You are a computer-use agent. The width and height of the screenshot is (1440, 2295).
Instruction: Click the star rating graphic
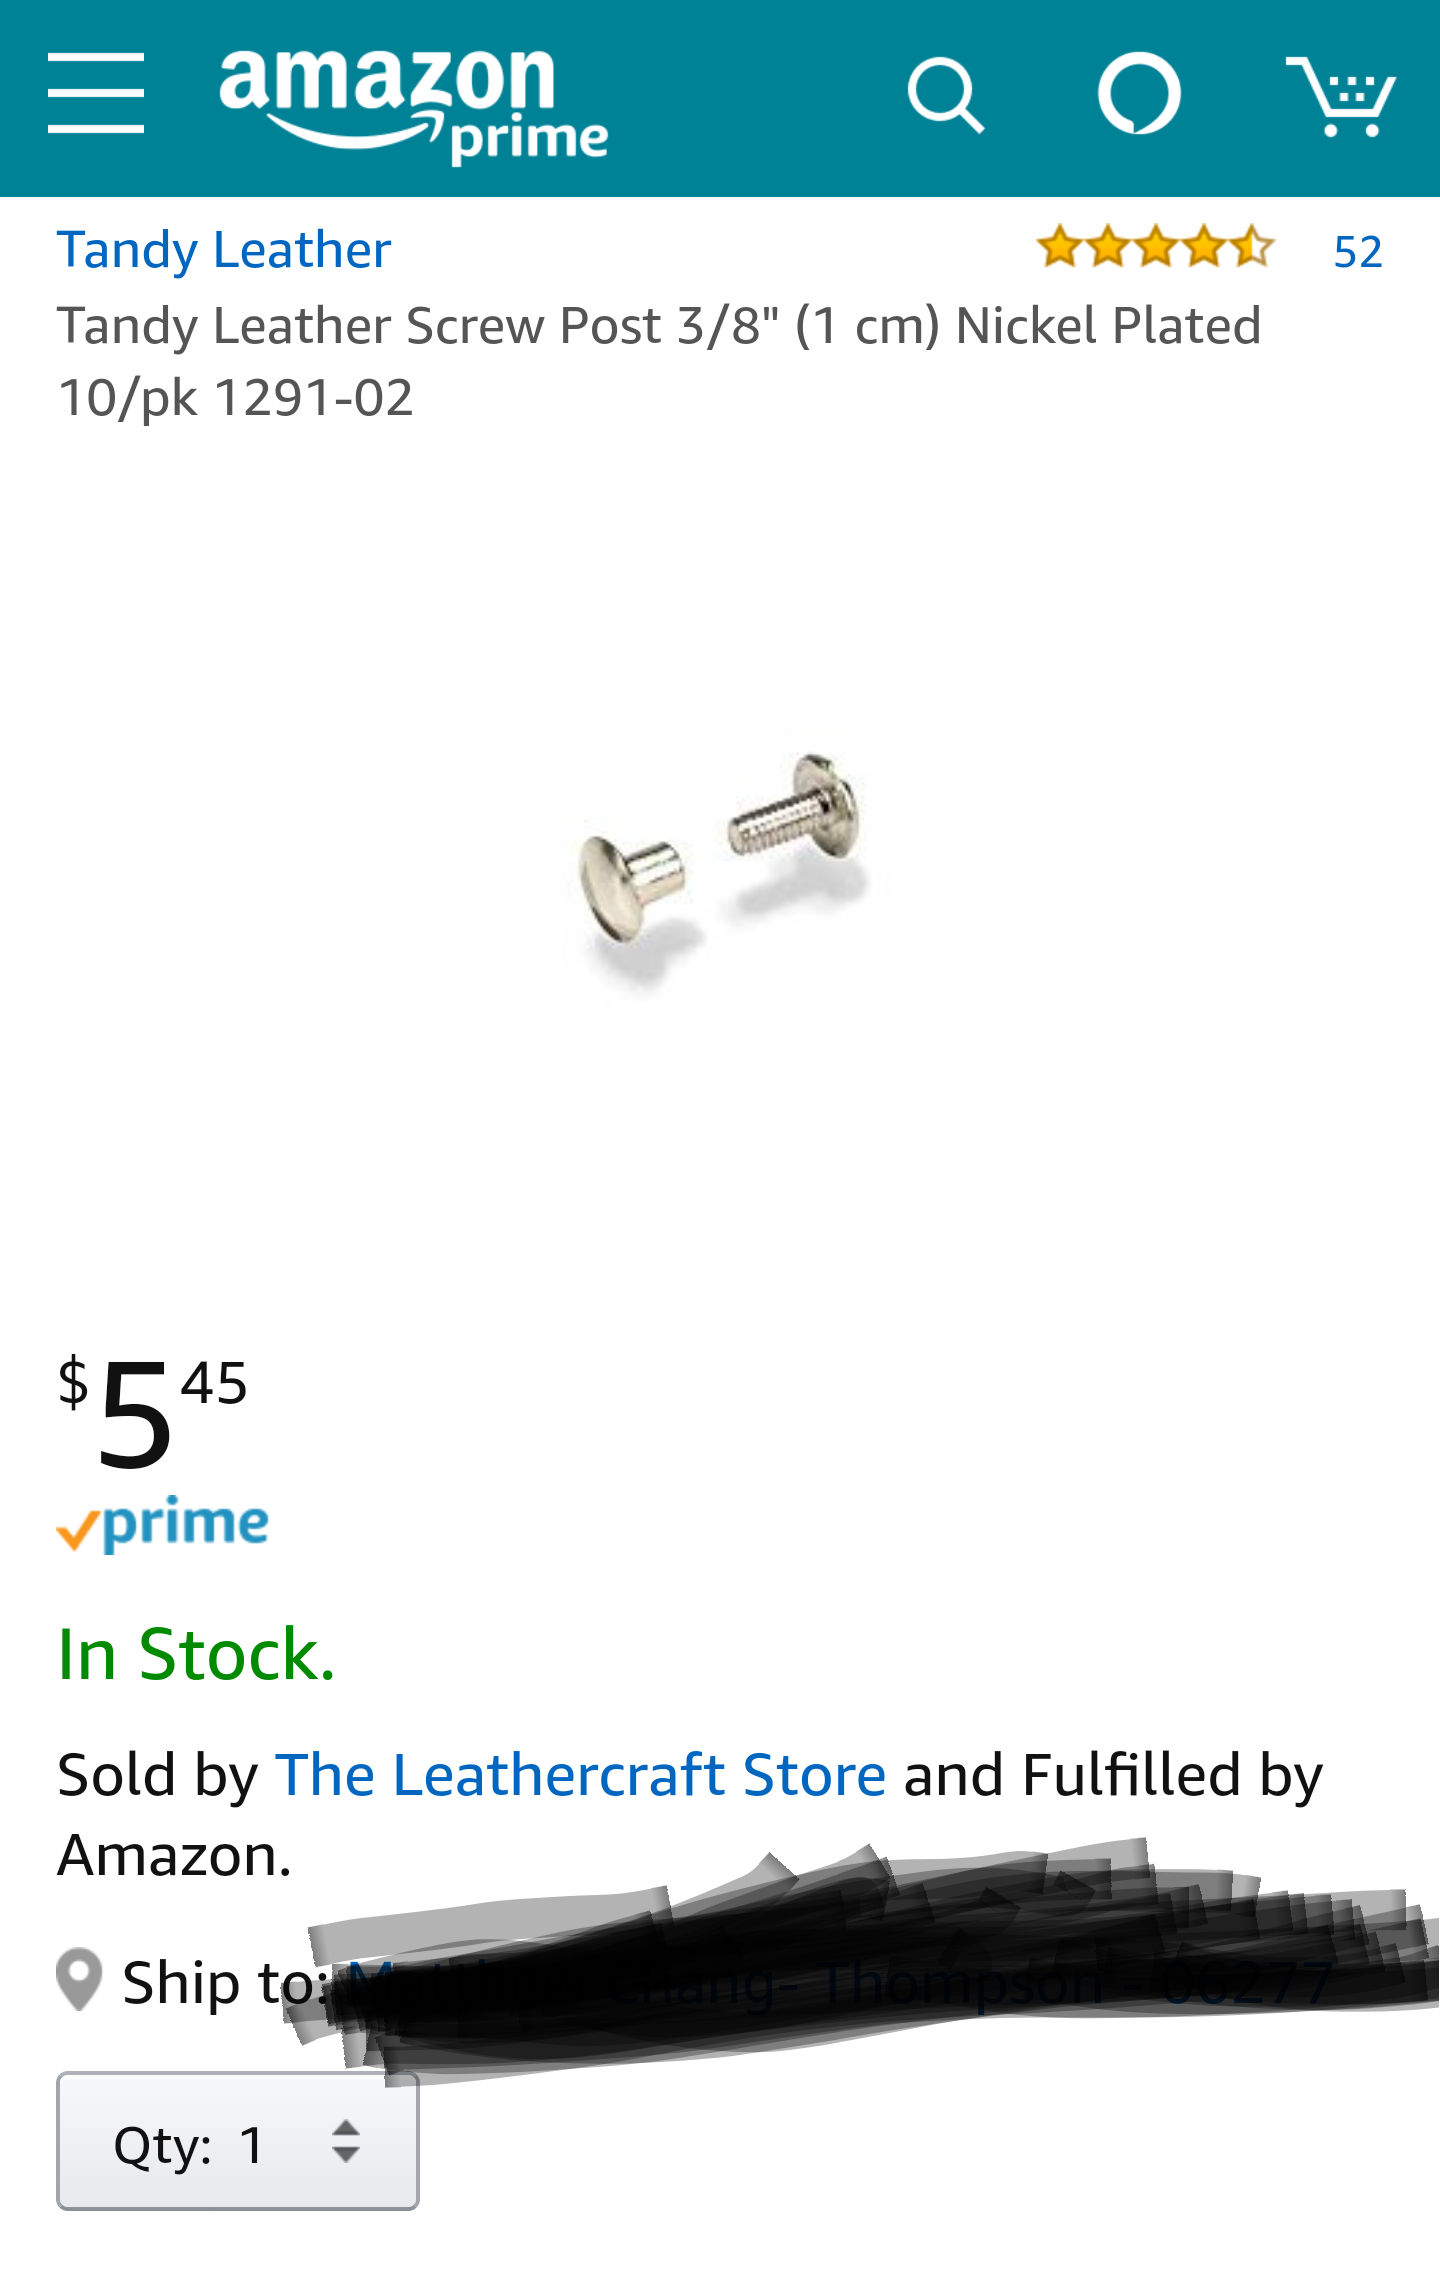tap(1155, 248)
